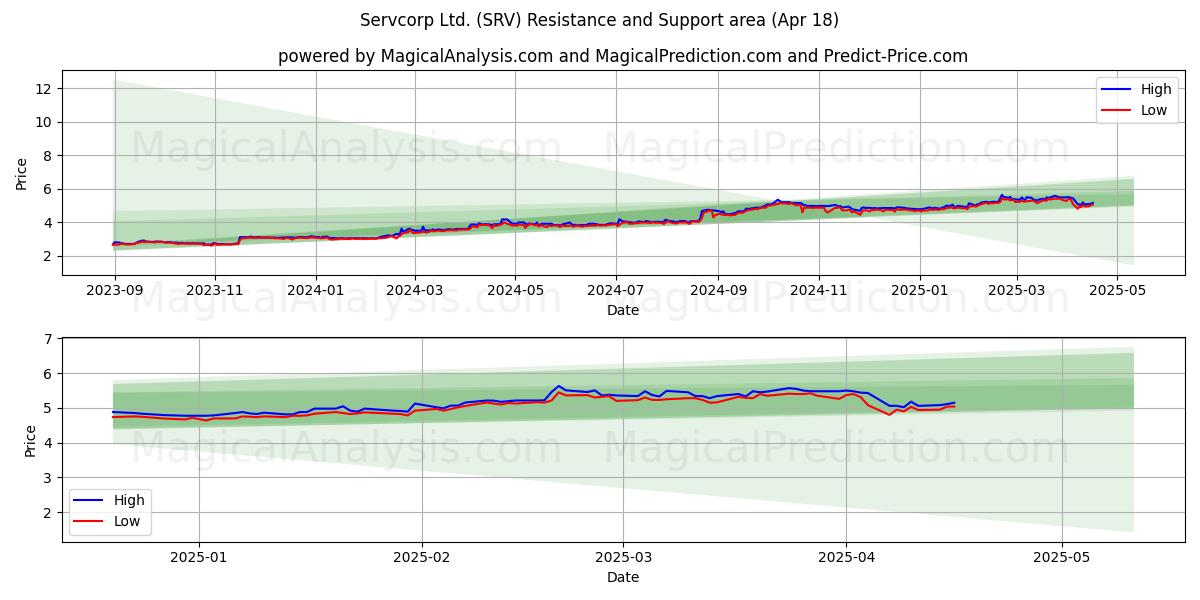Click the '2025-01' x-axis label on the bottom chart
This screenshot has width=1200, height=600.
pyautogui.click(x=199, y=557)
